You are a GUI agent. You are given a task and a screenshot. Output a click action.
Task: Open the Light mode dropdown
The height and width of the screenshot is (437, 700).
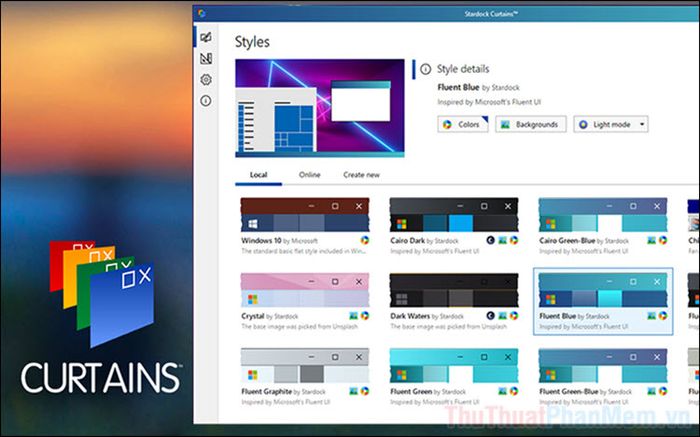611,124
